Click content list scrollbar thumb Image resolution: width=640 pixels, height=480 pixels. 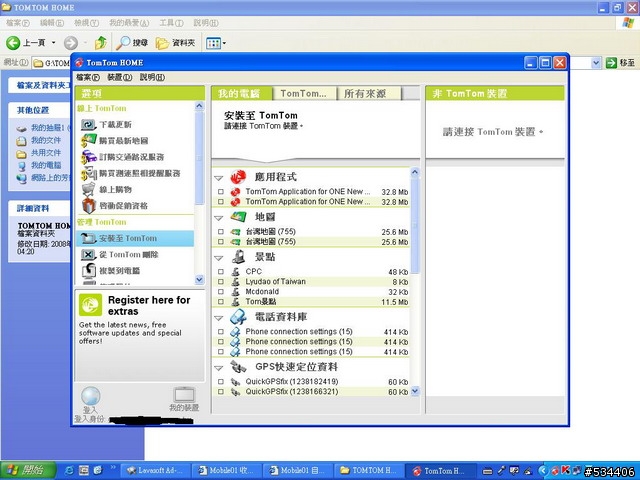tap(415, 225)
